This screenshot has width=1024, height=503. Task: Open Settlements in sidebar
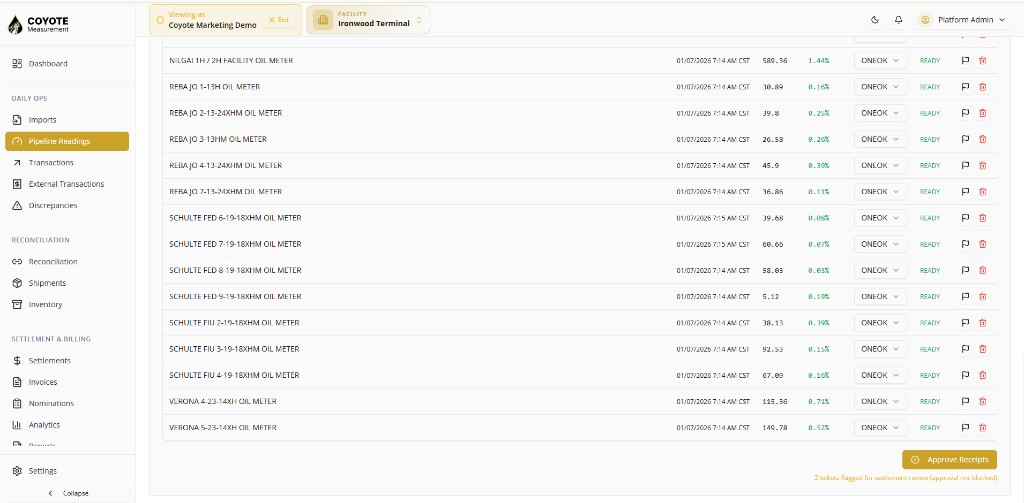(x=67, y=361)
